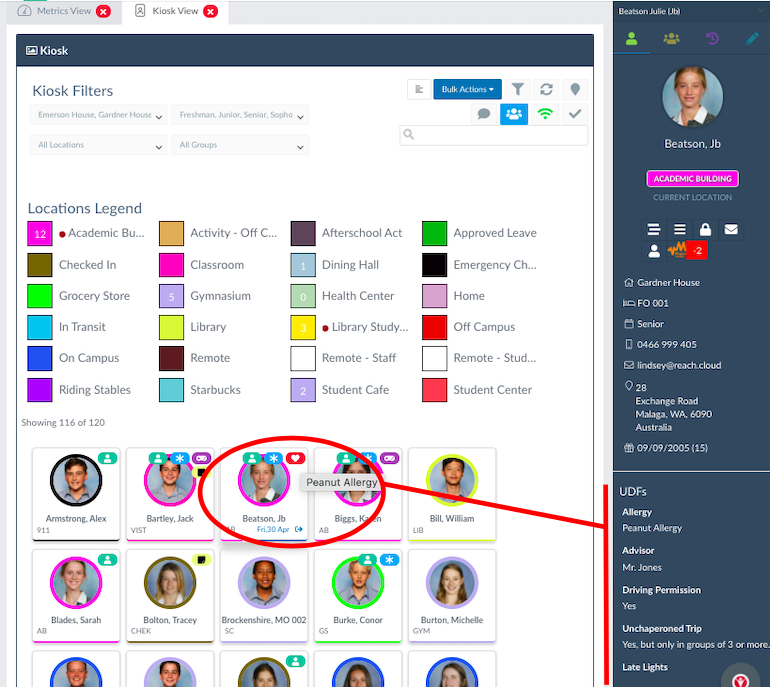Click the Beatson Jb profile photo in side panel

[x=692, y=97]
